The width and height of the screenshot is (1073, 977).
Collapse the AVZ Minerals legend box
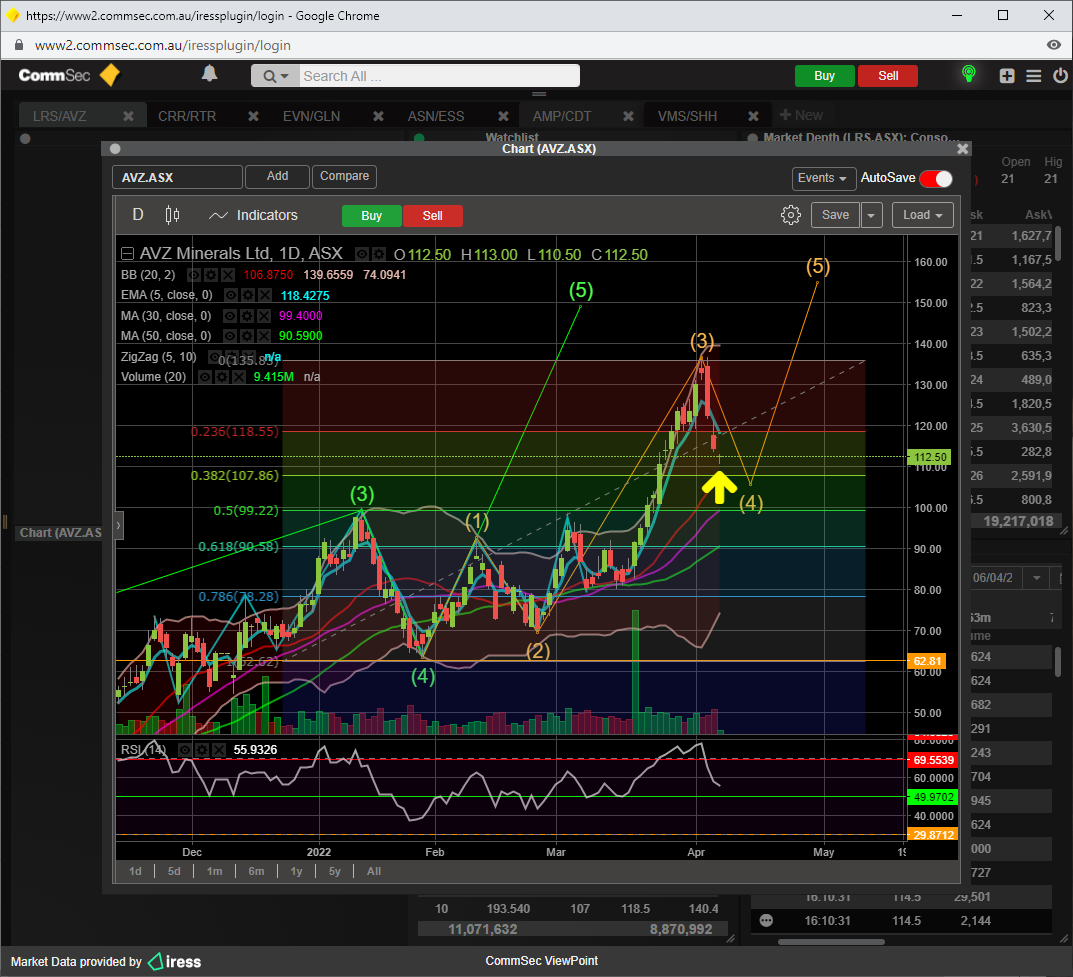coord(127,254)
